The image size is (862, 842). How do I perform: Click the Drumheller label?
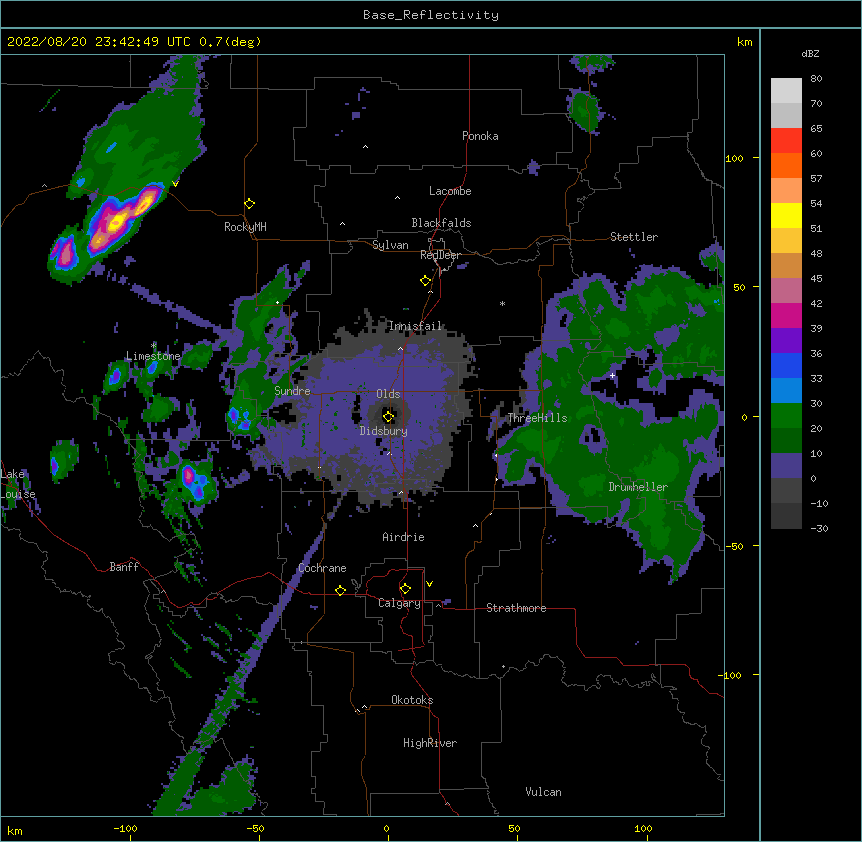[x=638, y=487]
